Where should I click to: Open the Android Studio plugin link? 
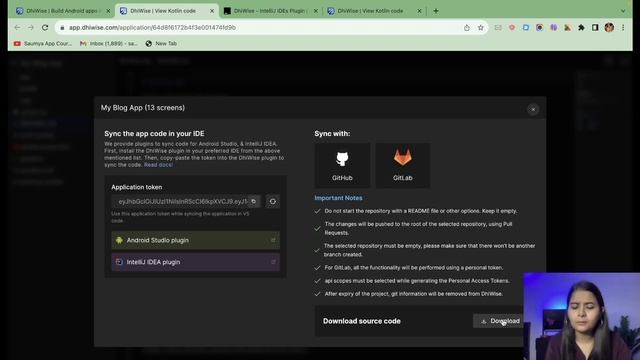click(x=196, y=240)
